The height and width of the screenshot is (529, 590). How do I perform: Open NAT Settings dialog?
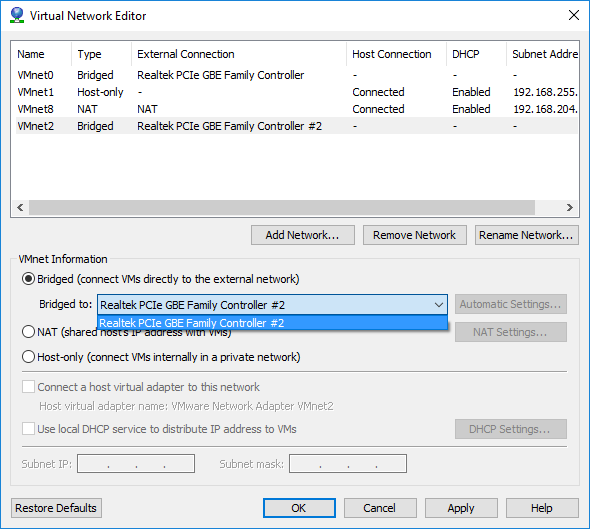511,332
